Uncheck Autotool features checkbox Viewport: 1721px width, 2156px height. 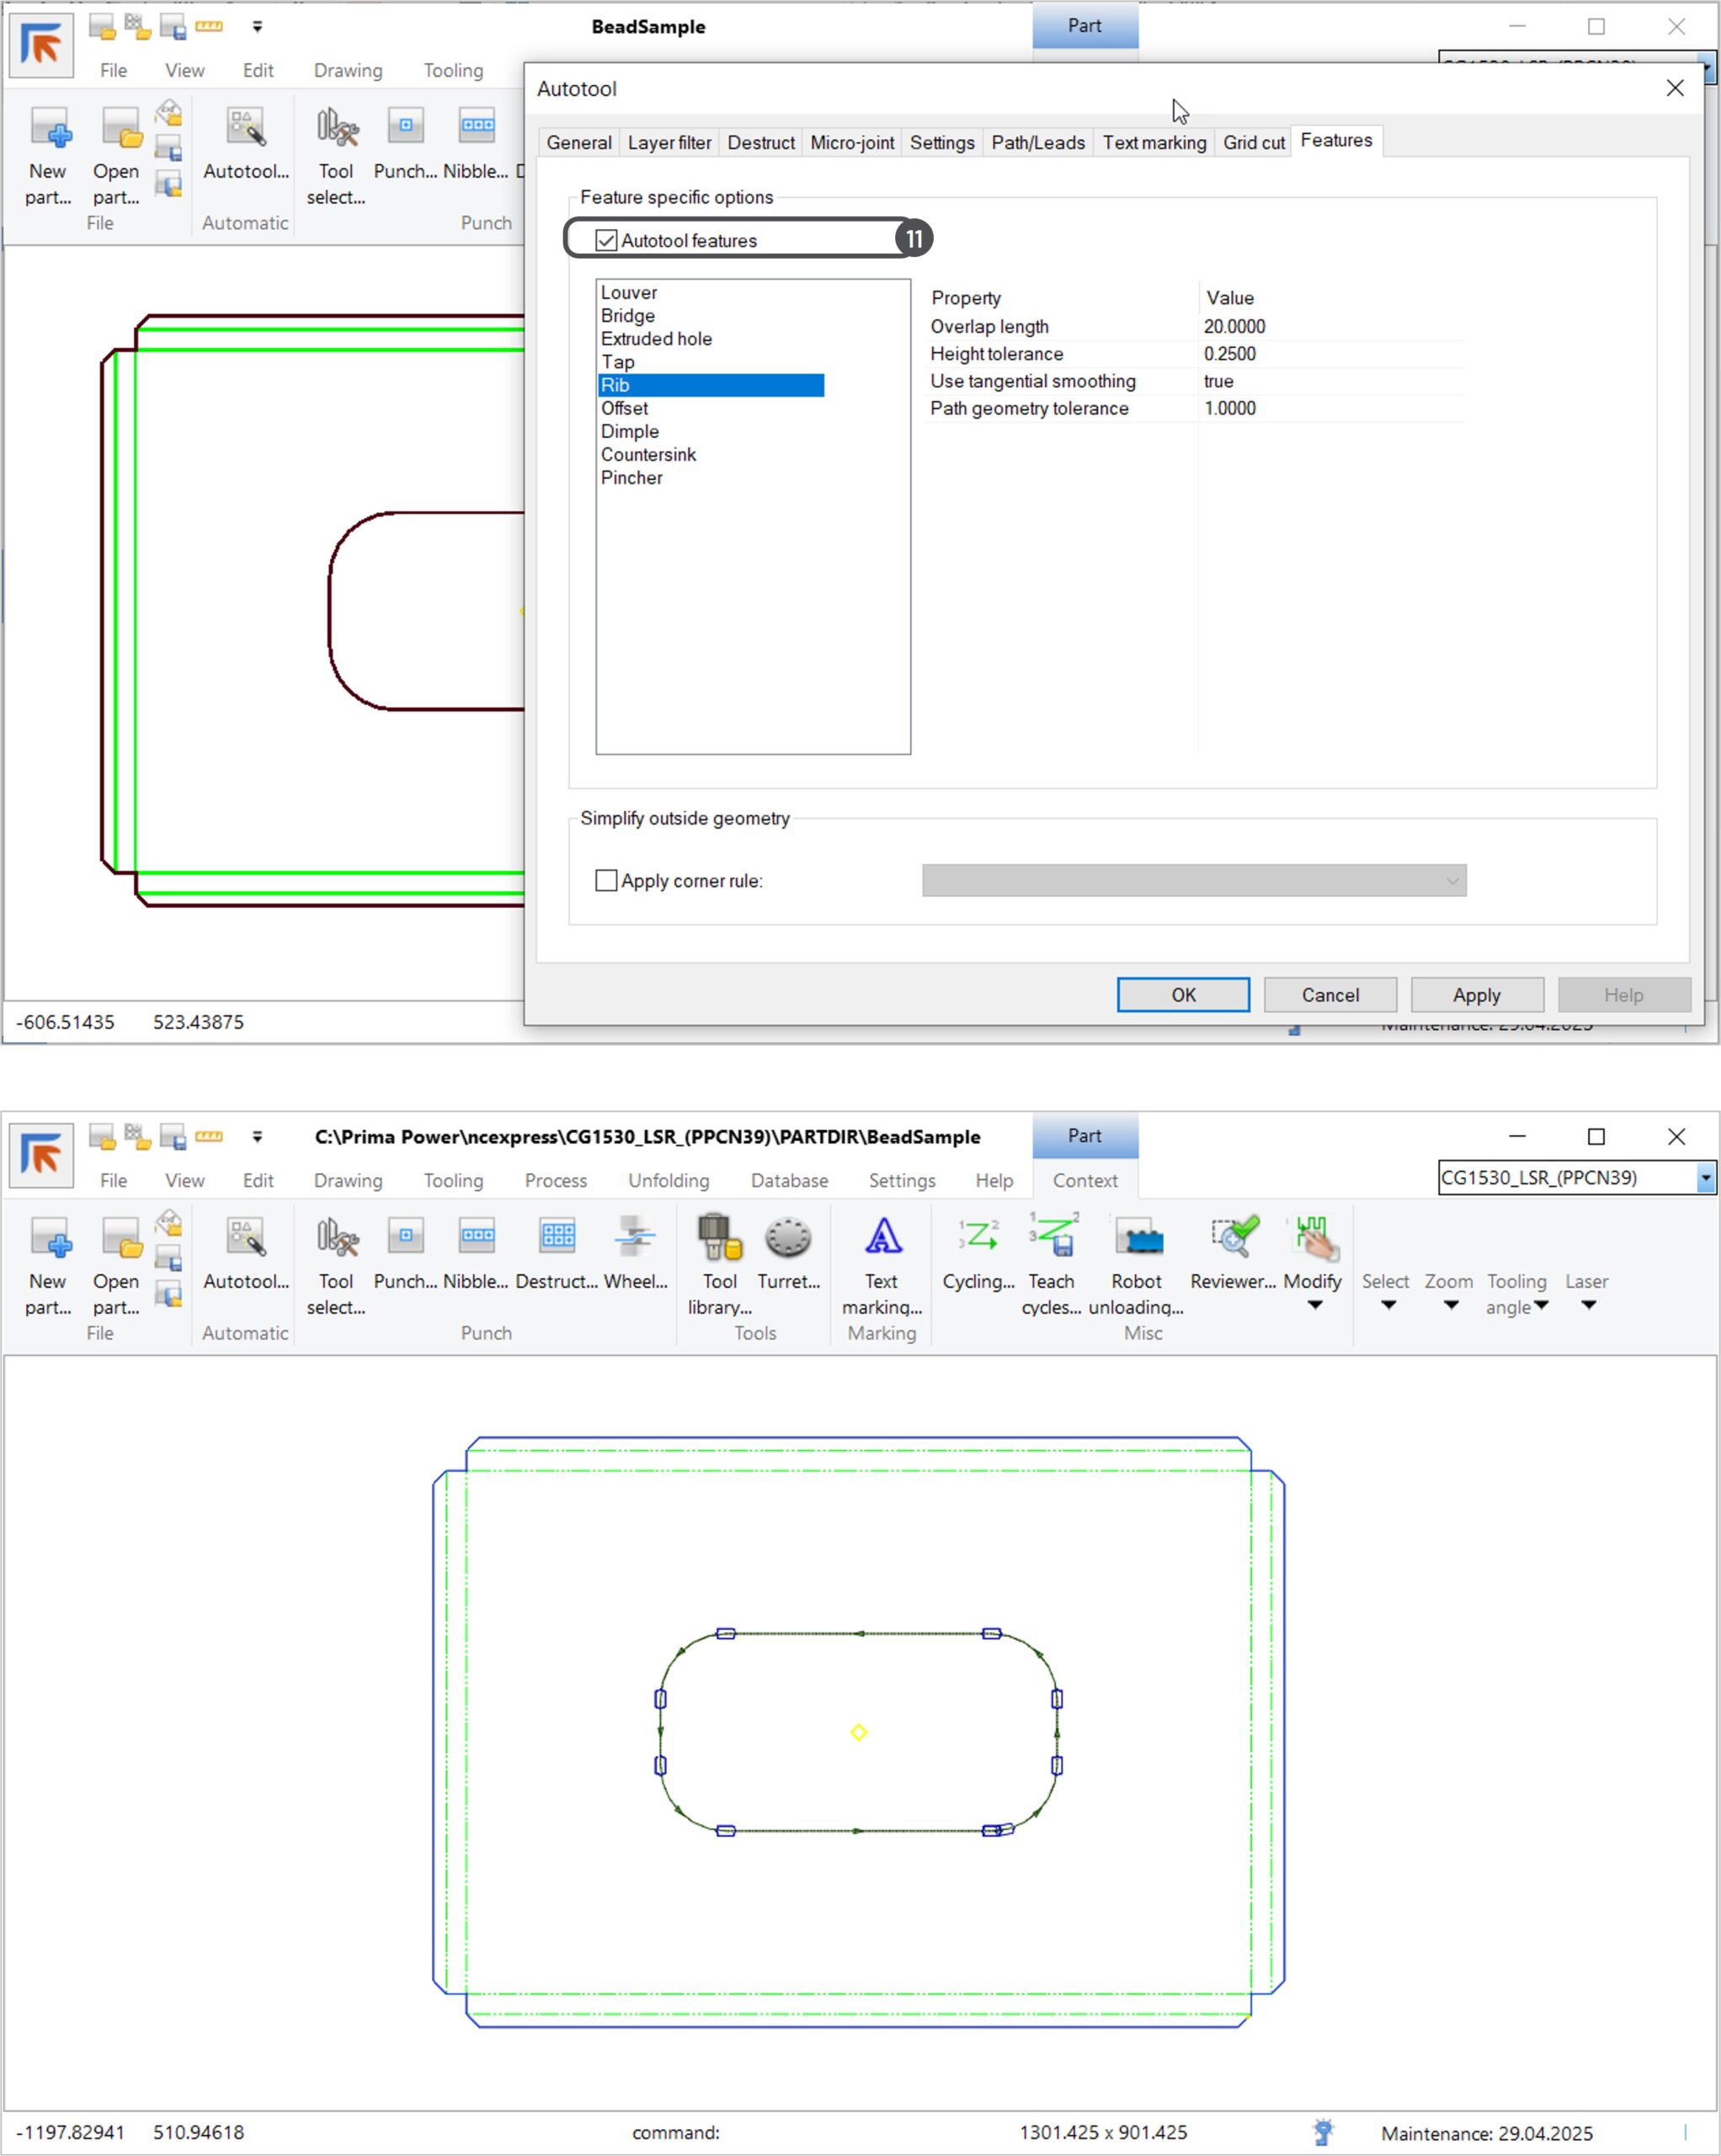coord(606,240)
